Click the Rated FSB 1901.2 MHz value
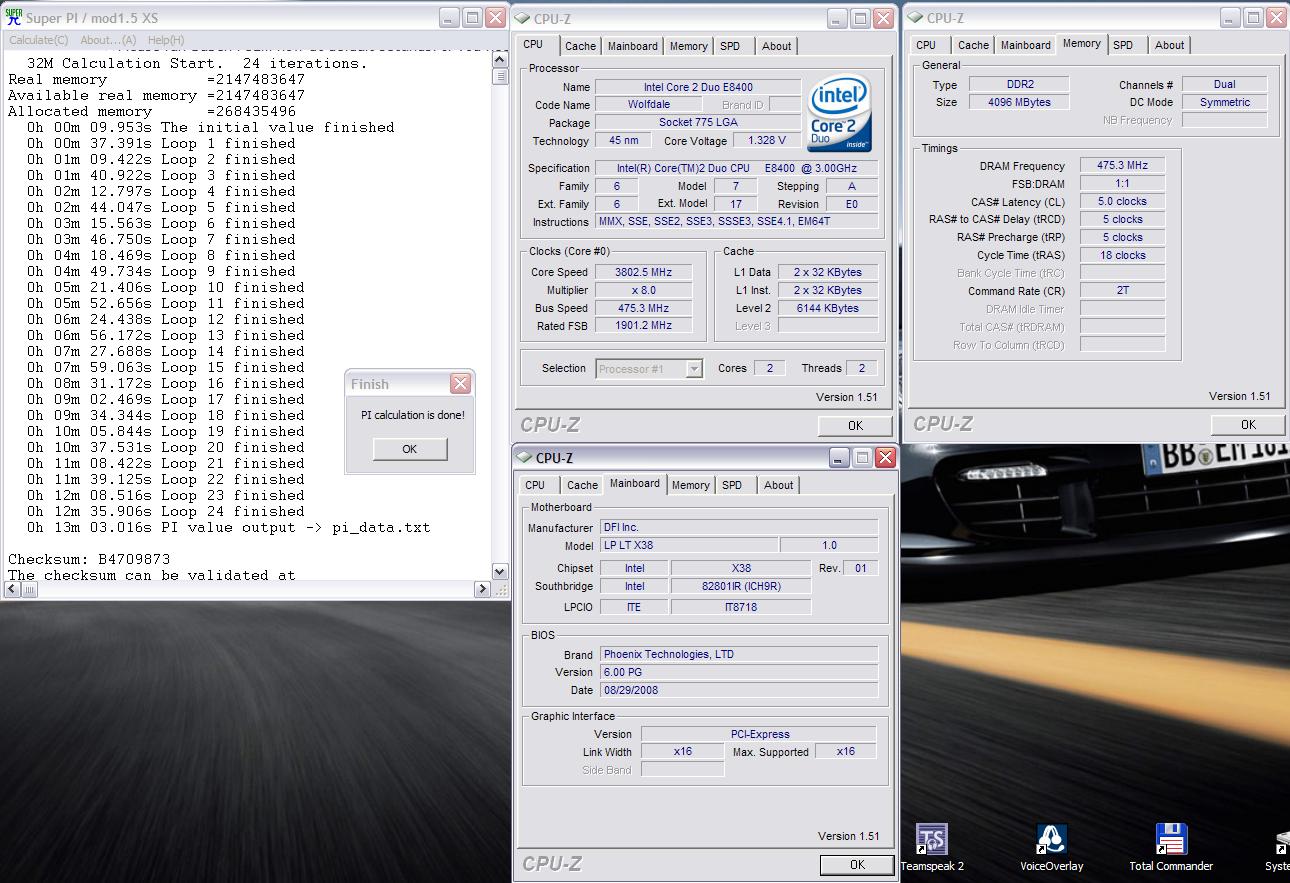 645,325
